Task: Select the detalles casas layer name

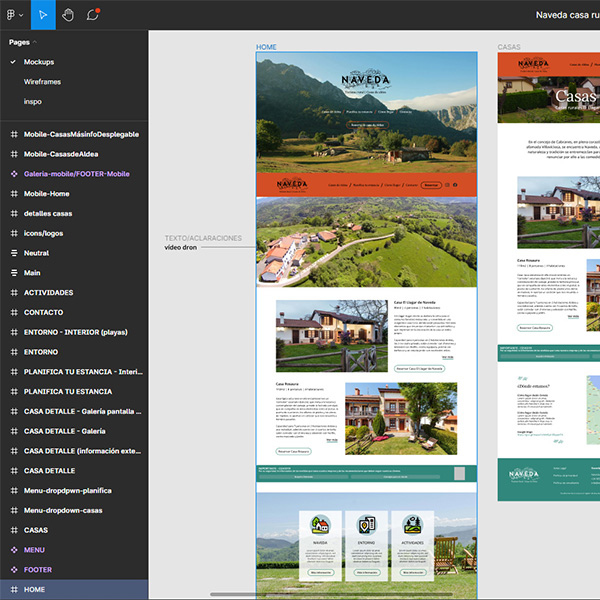Action: pyautogui.click(x=48, y=214)
